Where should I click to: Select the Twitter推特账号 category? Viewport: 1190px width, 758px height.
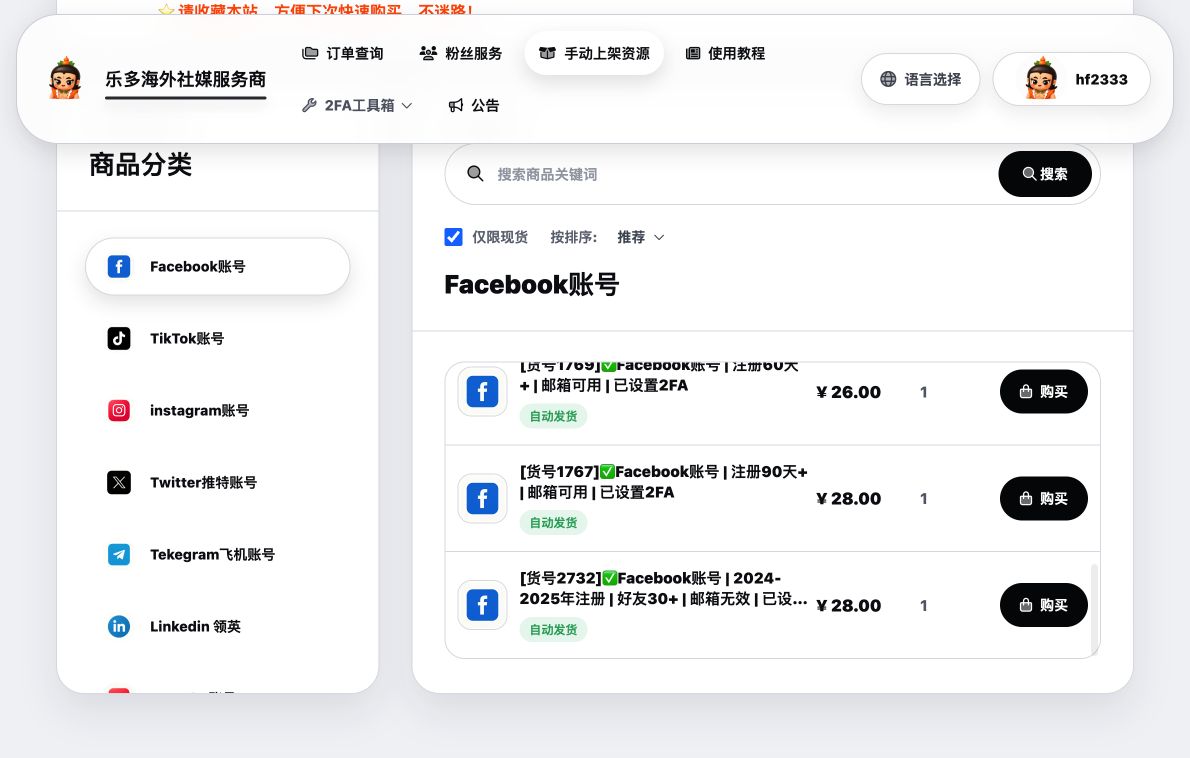click(218, 483)
